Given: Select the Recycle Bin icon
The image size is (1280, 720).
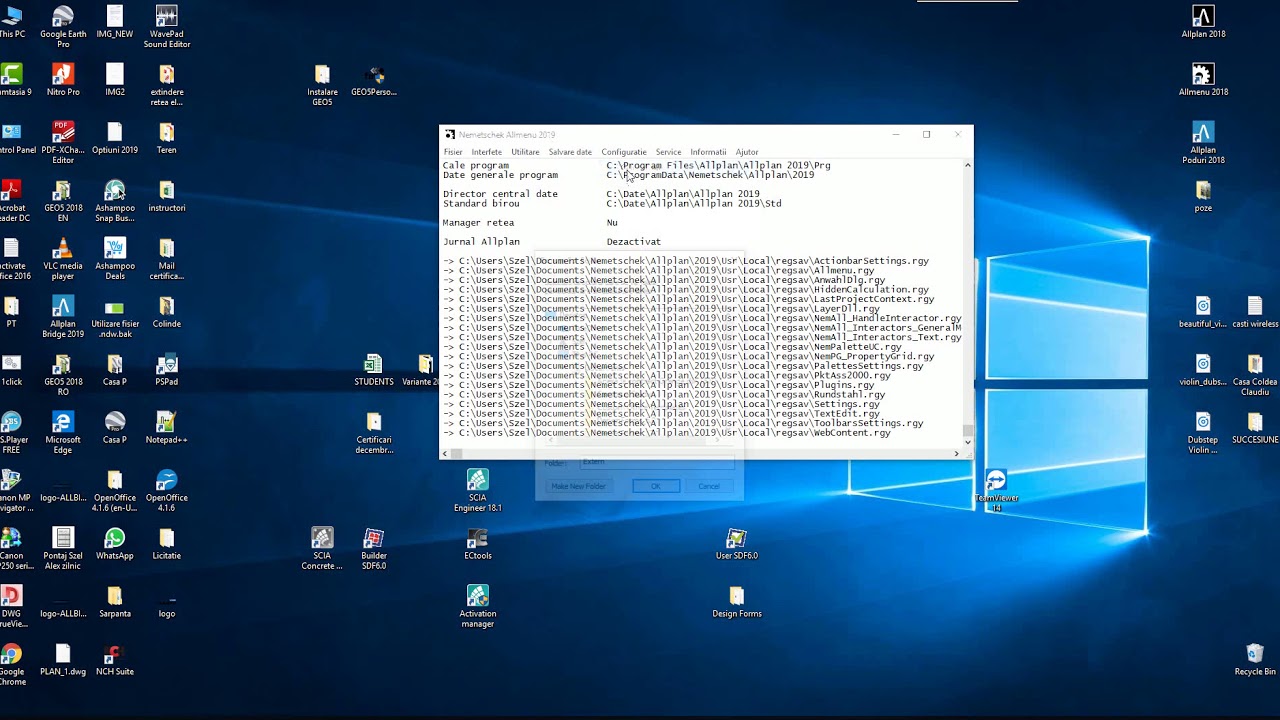Looking at the screenshot, I should point(1255,660).
